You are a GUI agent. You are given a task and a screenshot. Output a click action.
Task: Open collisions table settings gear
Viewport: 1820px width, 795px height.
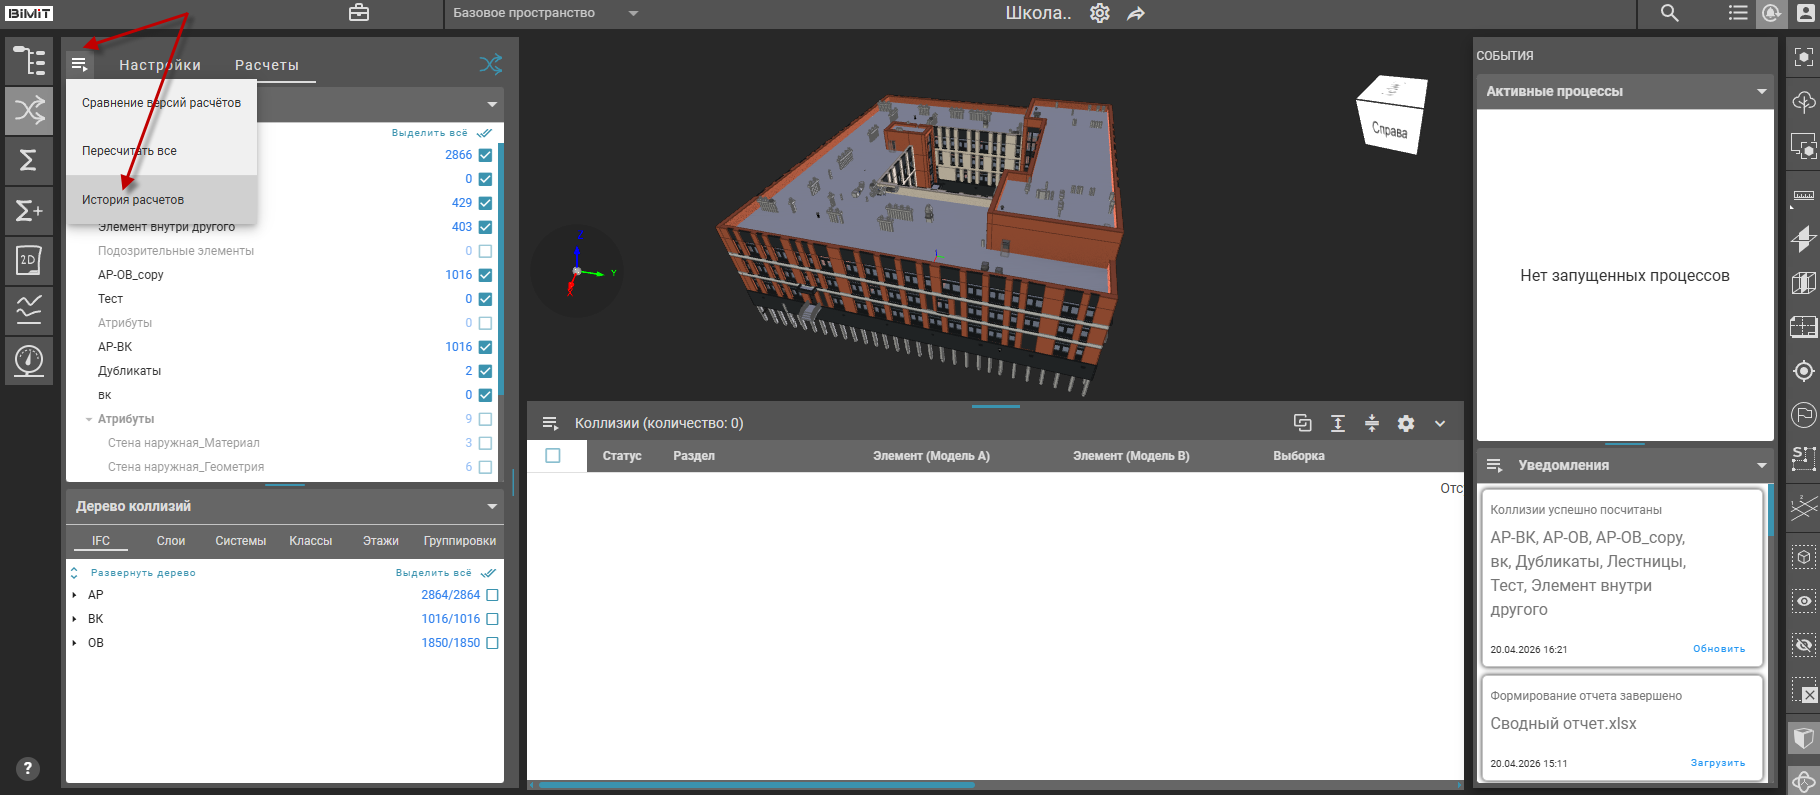(x=1406, y=423)
